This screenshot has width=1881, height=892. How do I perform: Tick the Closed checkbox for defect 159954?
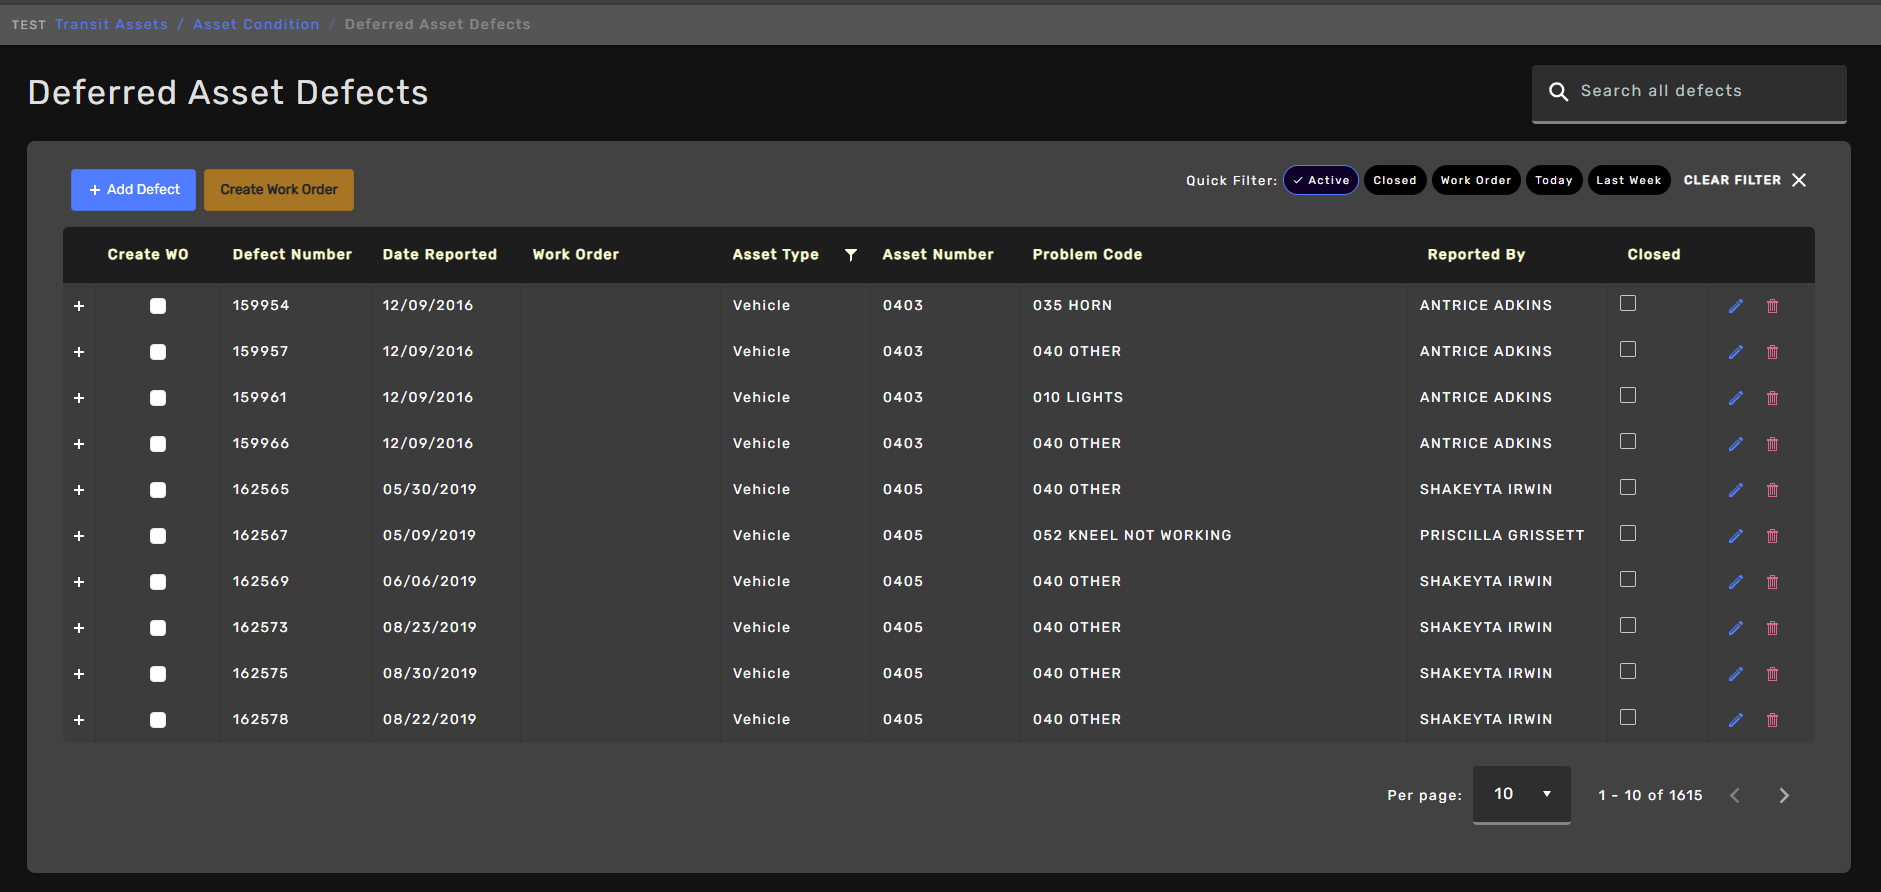click(x=1628, y=303)
